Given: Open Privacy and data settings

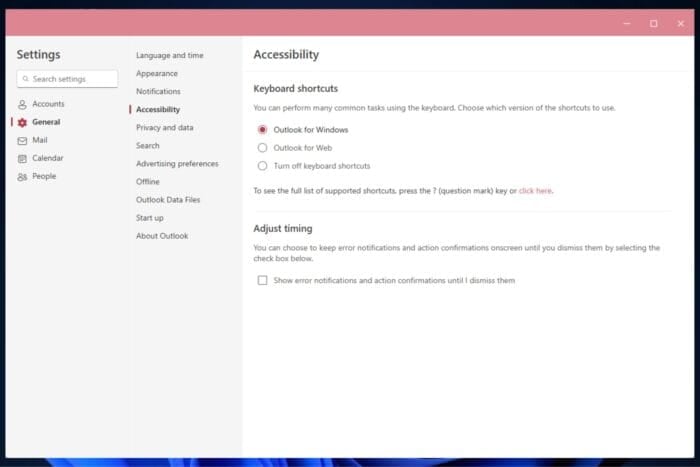Looking at the screenshot, I should coord(164,128).
